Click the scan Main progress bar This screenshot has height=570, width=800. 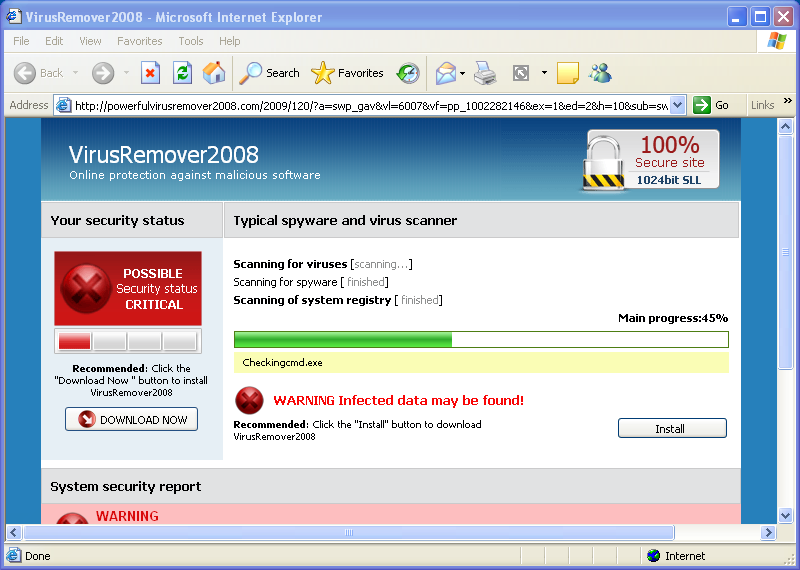point(481,339)
